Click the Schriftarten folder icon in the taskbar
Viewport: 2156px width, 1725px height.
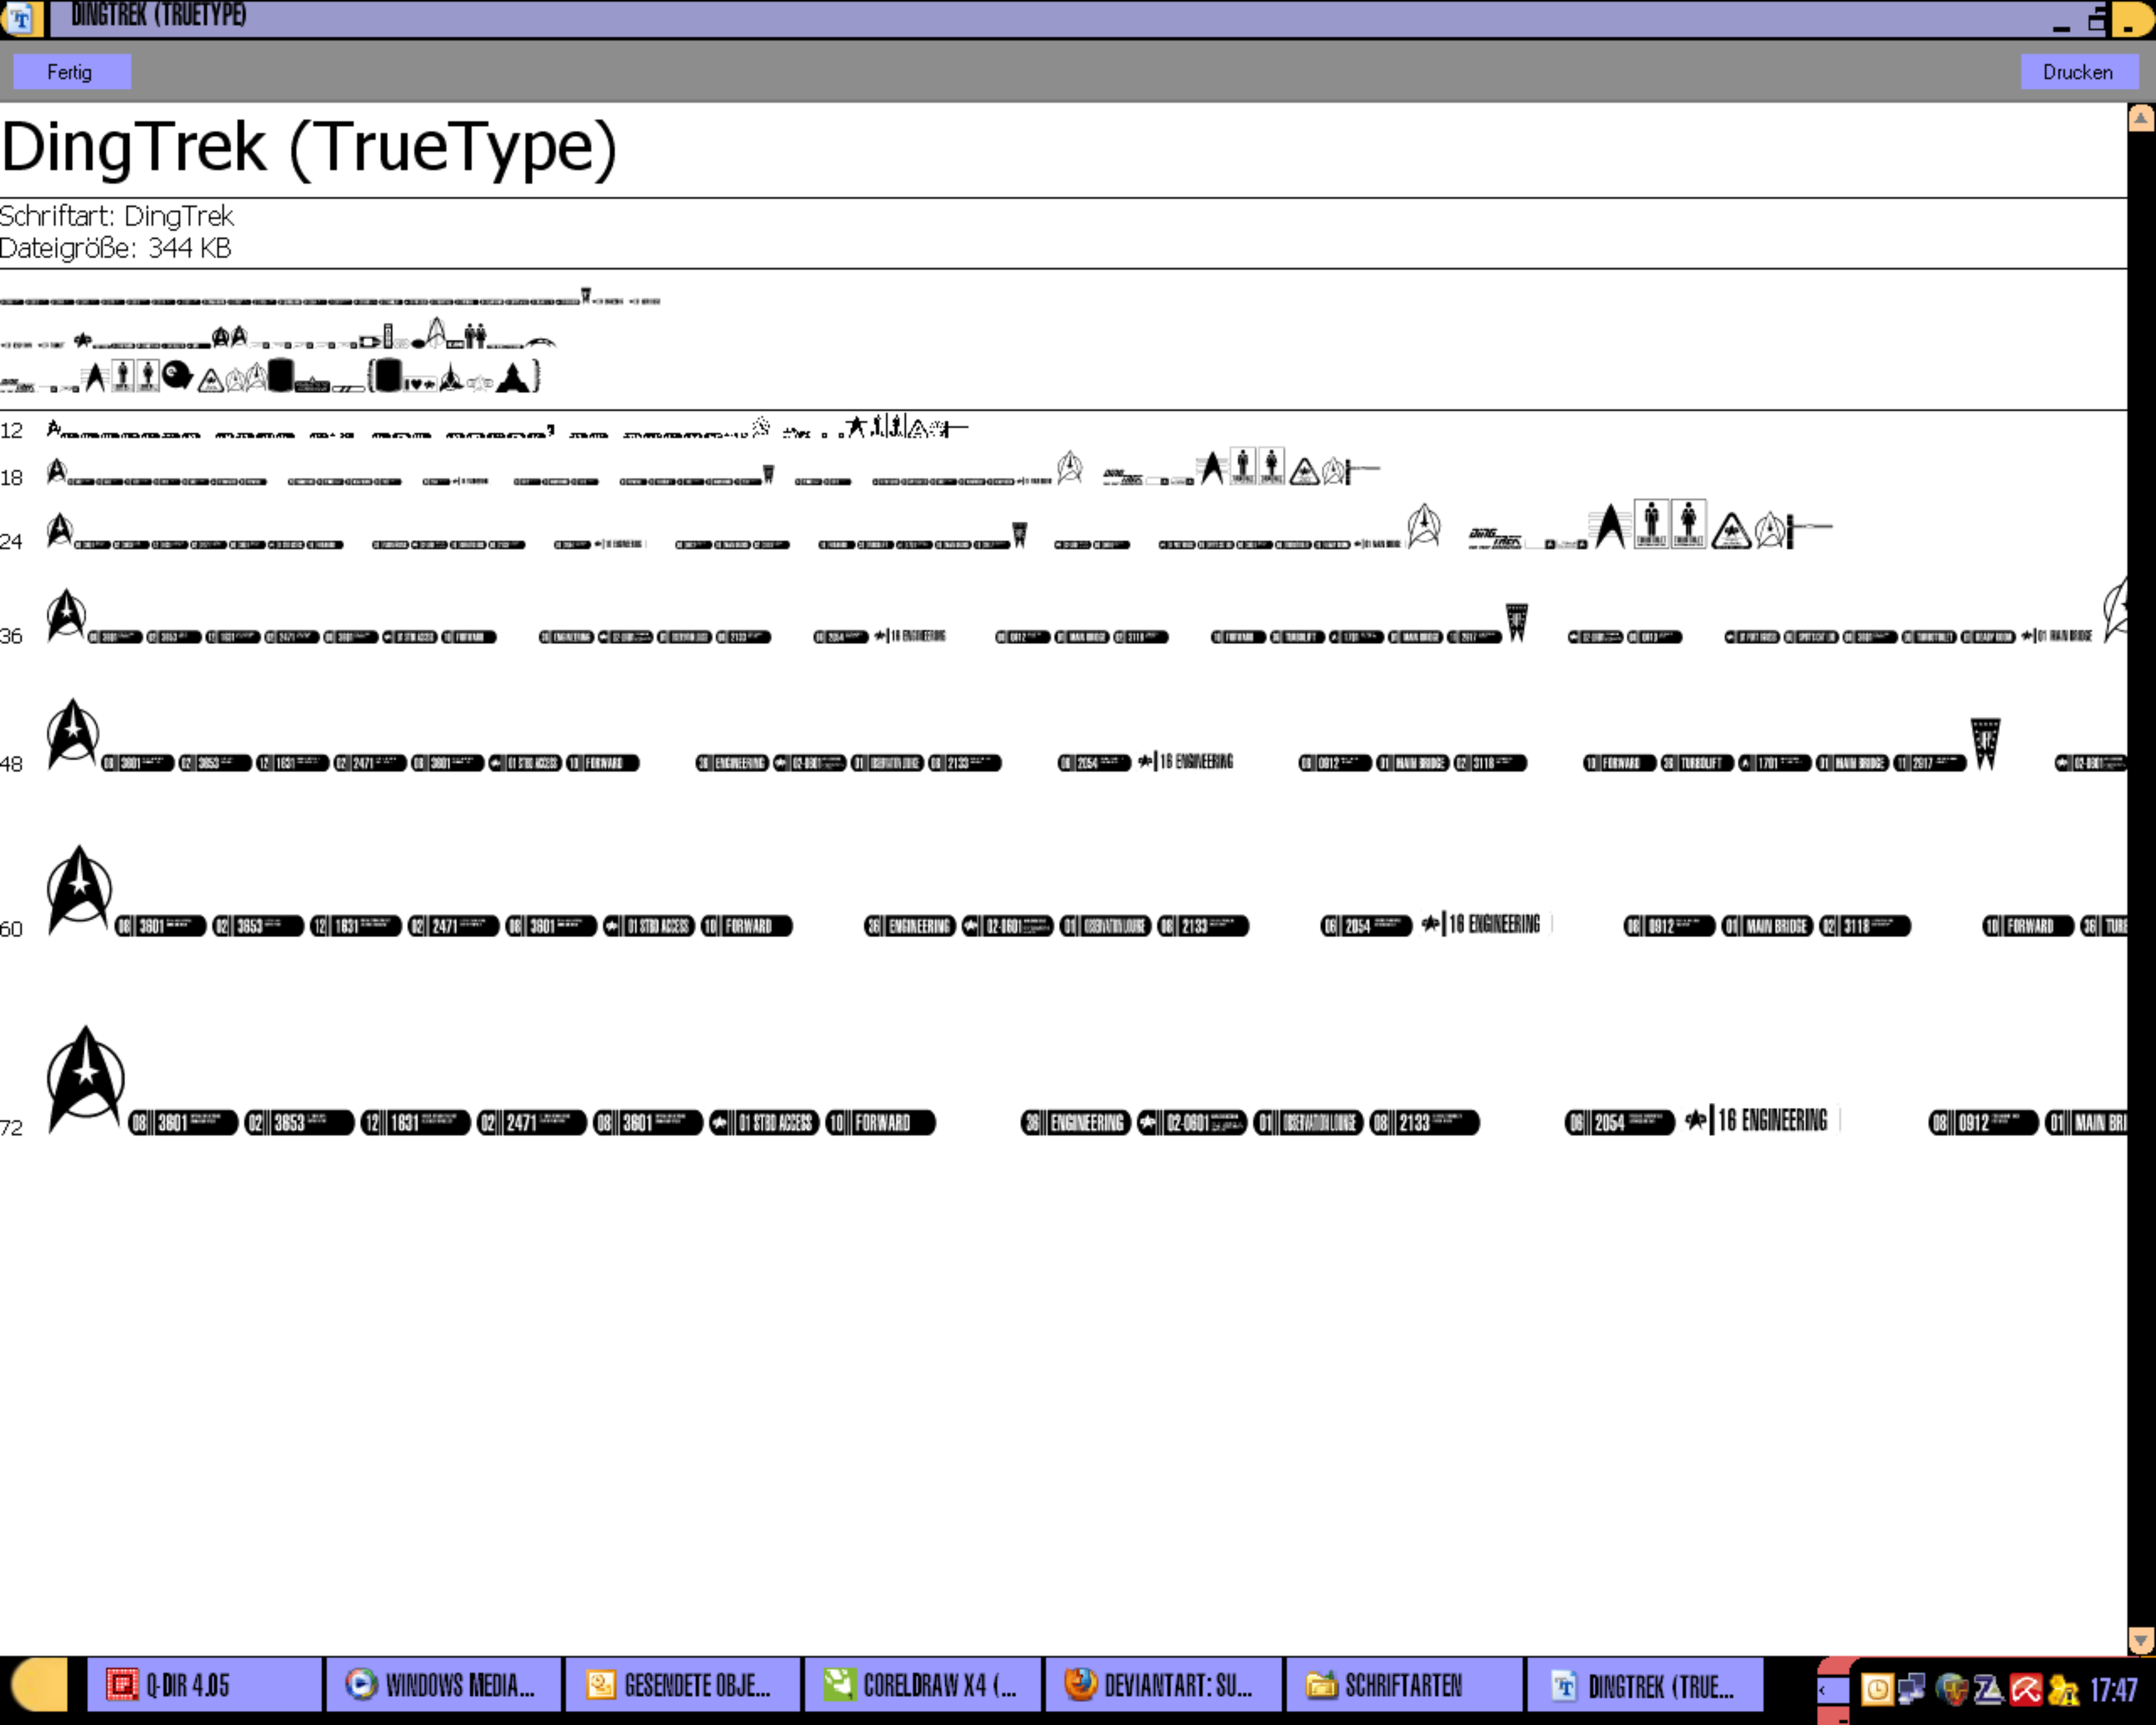pos(1321,1686)
